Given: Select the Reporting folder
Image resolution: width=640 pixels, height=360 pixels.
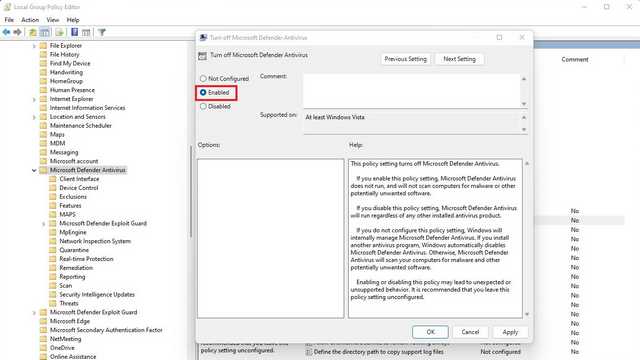Looking at the screenshot, I should (72, 277).
